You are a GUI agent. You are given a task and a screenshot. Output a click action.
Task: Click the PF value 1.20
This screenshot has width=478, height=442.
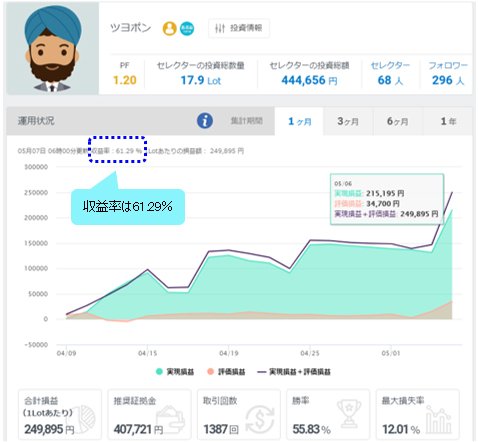click(x=125, y=80)
